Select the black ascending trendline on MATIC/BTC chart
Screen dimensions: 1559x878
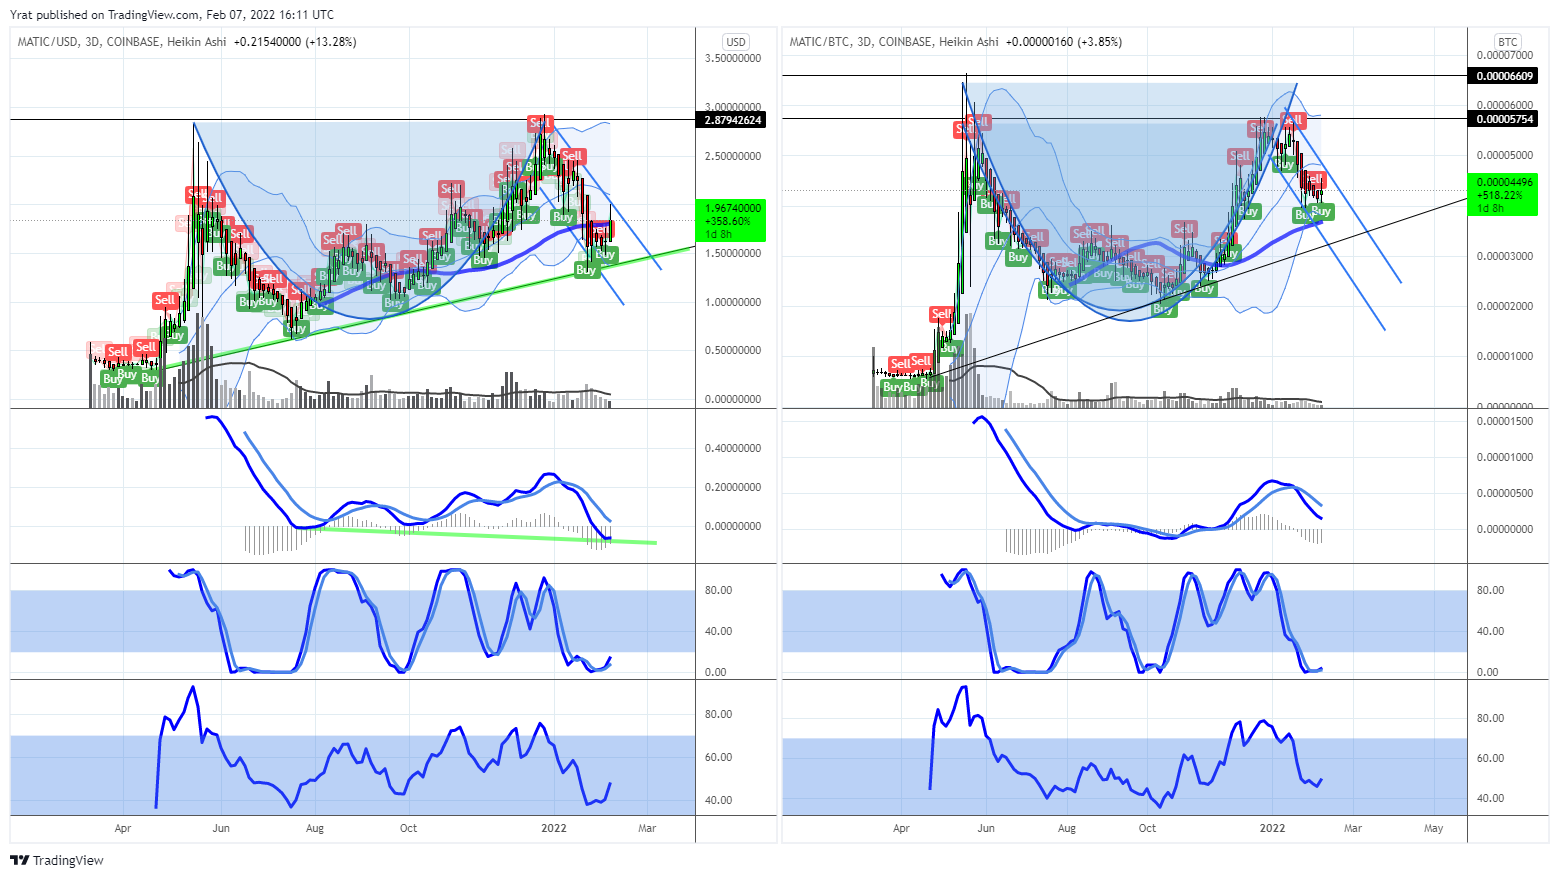[x=1200, y=287]
